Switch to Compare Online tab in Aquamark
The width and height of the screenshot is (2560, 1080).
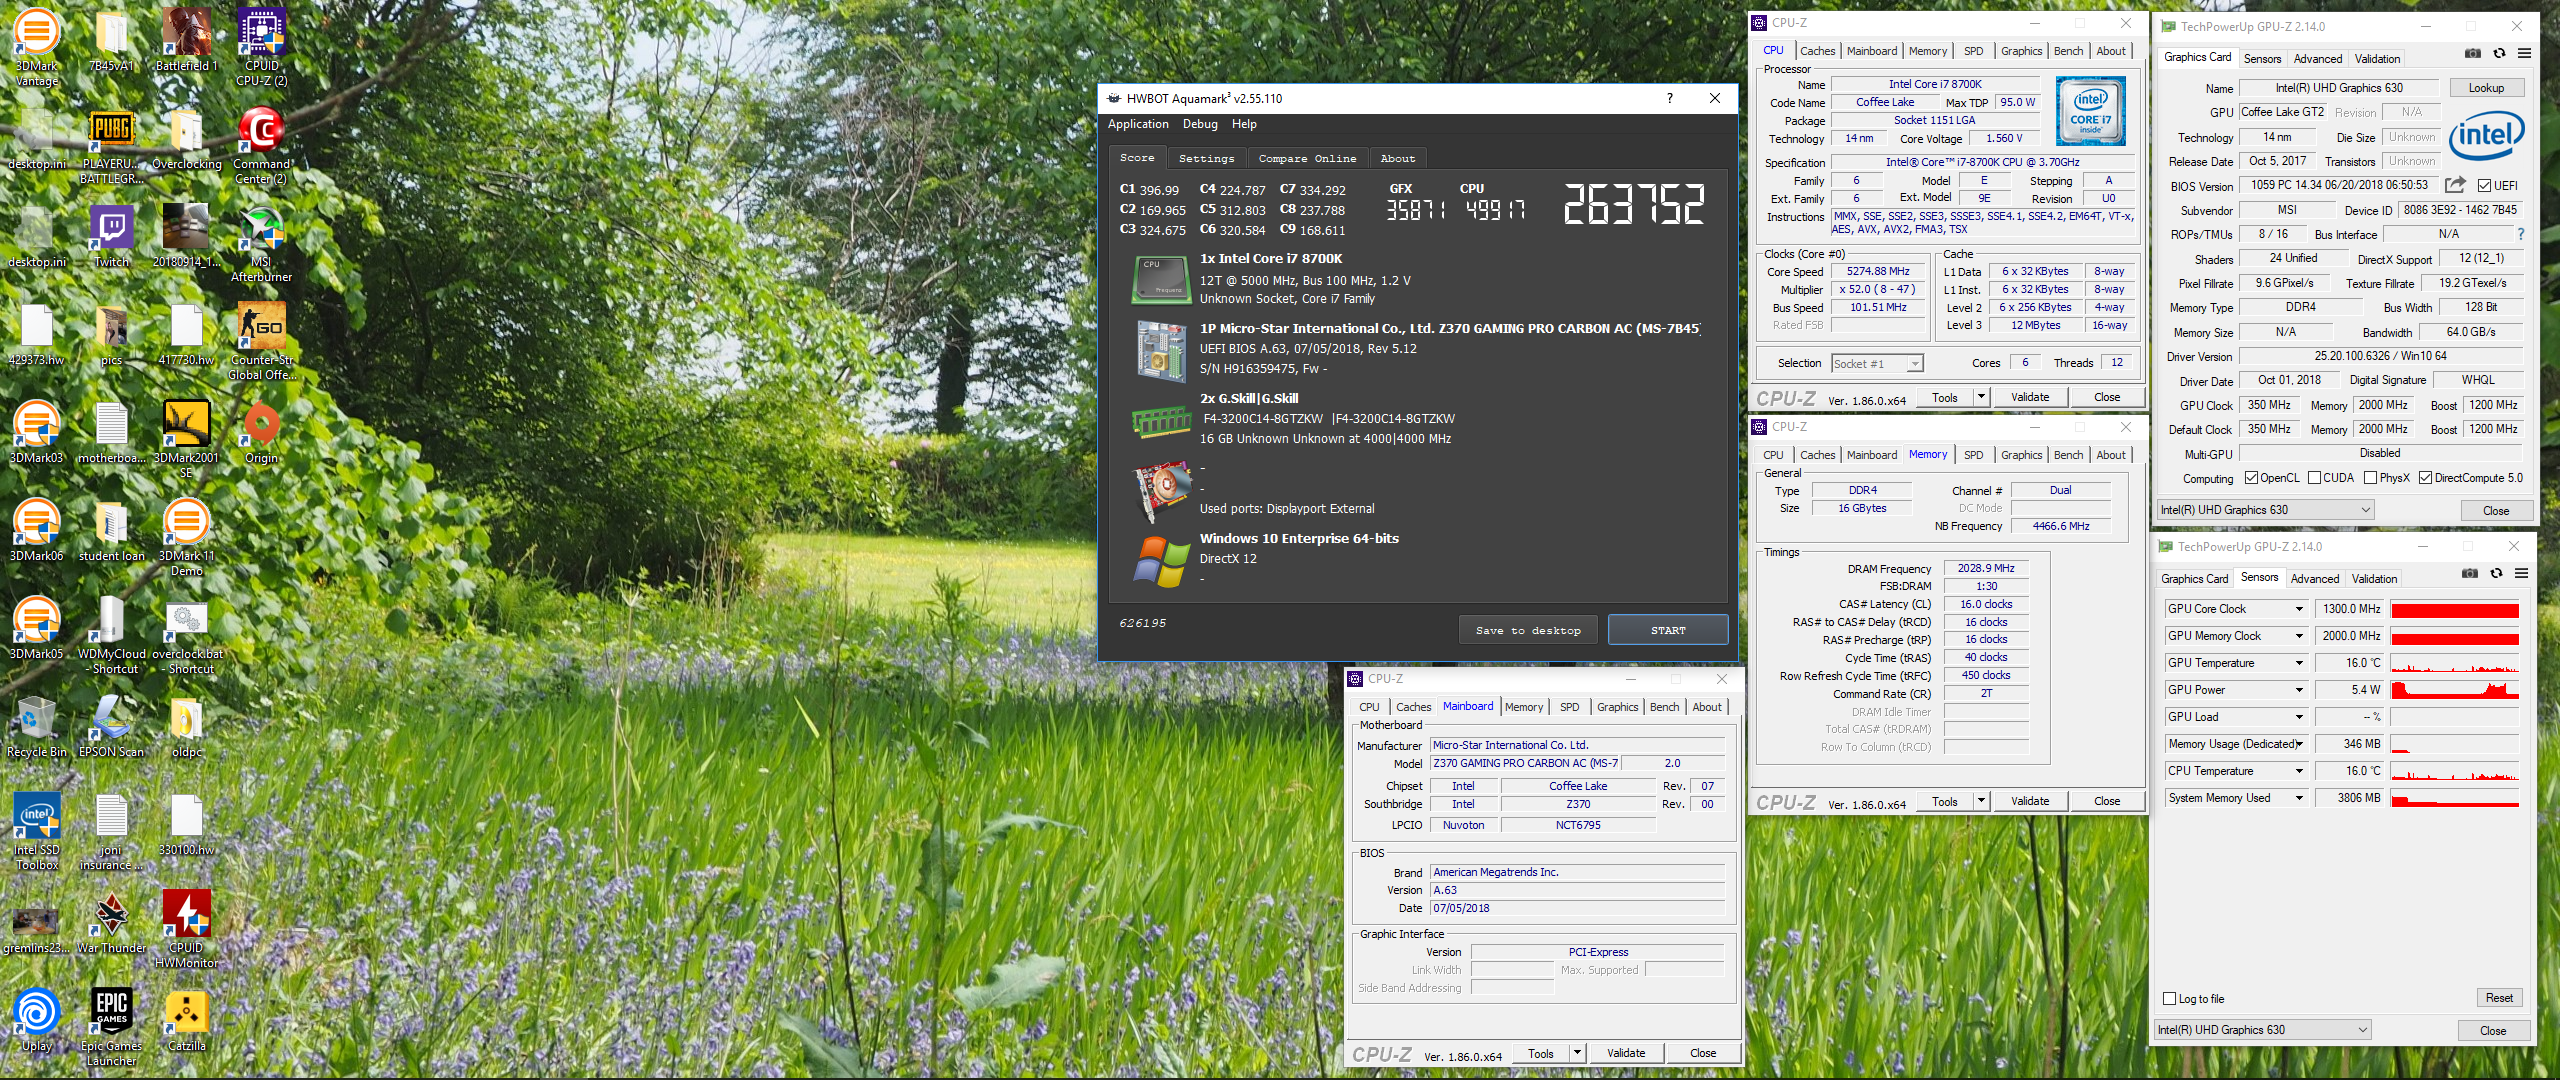coord(1307,158)
